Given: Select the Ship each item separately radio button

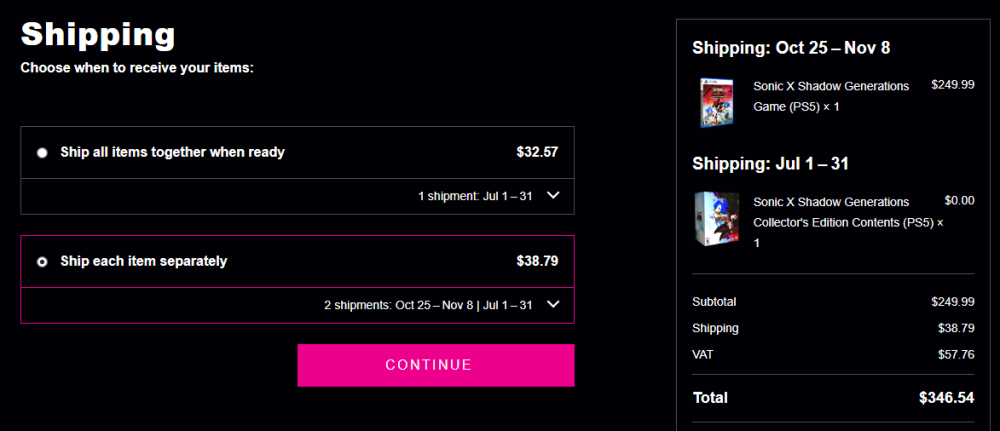Looking at the screenshot, I should (42, 261).
